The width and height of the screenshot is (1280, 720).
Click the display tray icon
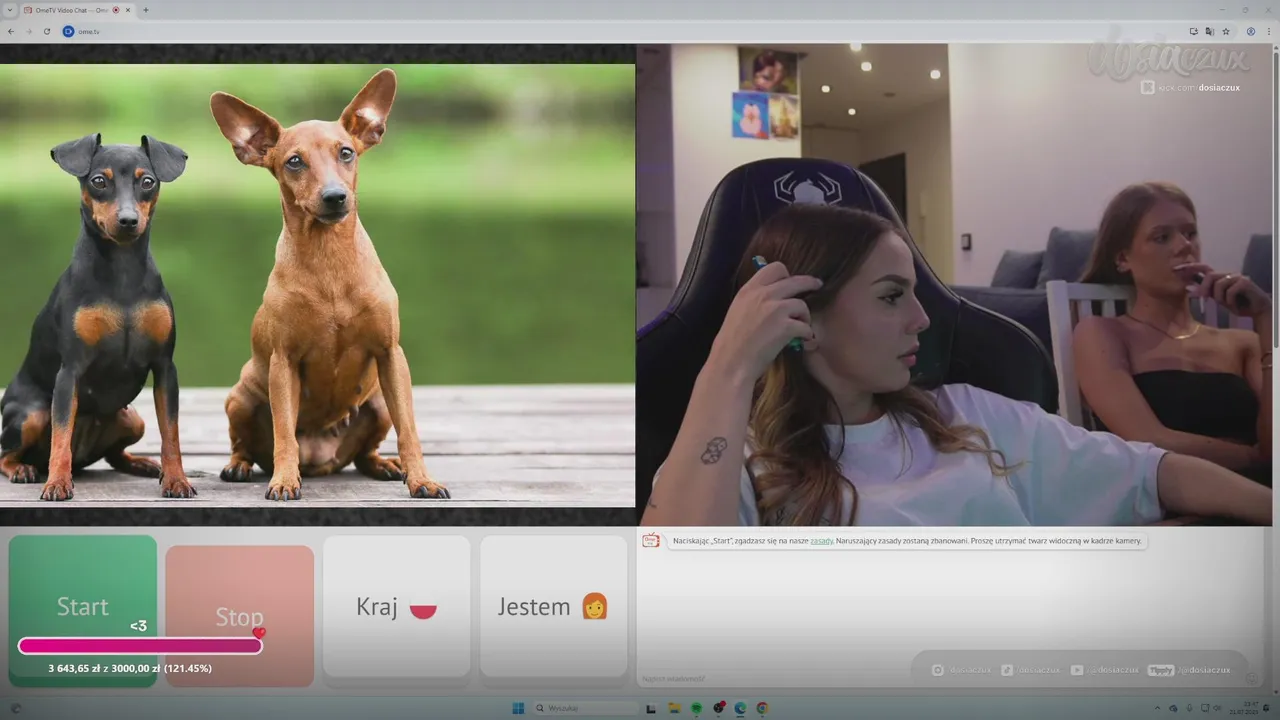(1203, 708)
